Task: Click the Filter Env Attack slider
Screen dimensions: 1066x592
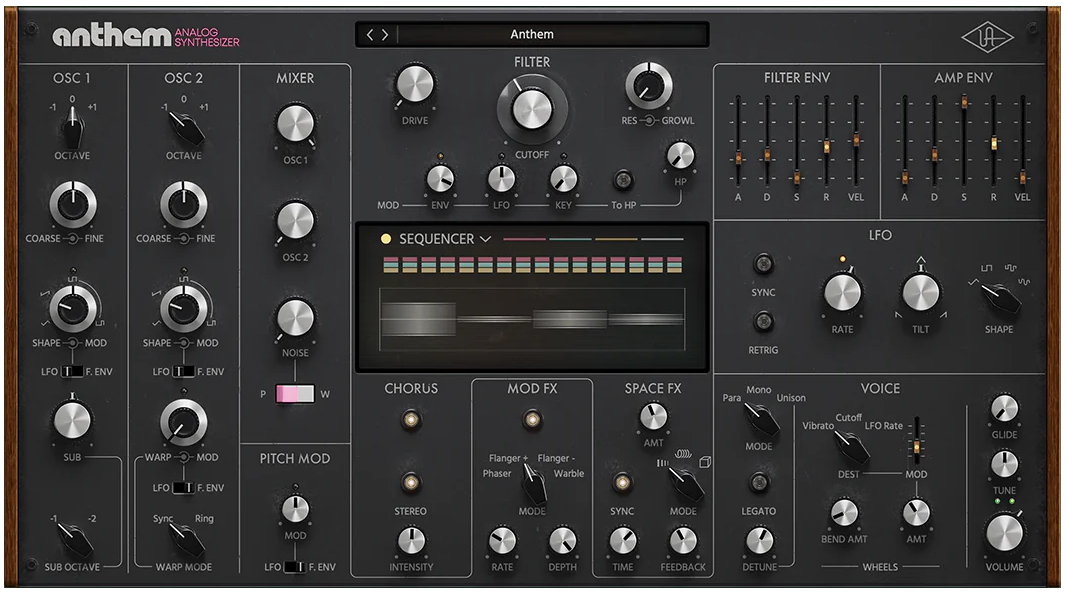Action: pyautogui.click(x=738, y=158)
